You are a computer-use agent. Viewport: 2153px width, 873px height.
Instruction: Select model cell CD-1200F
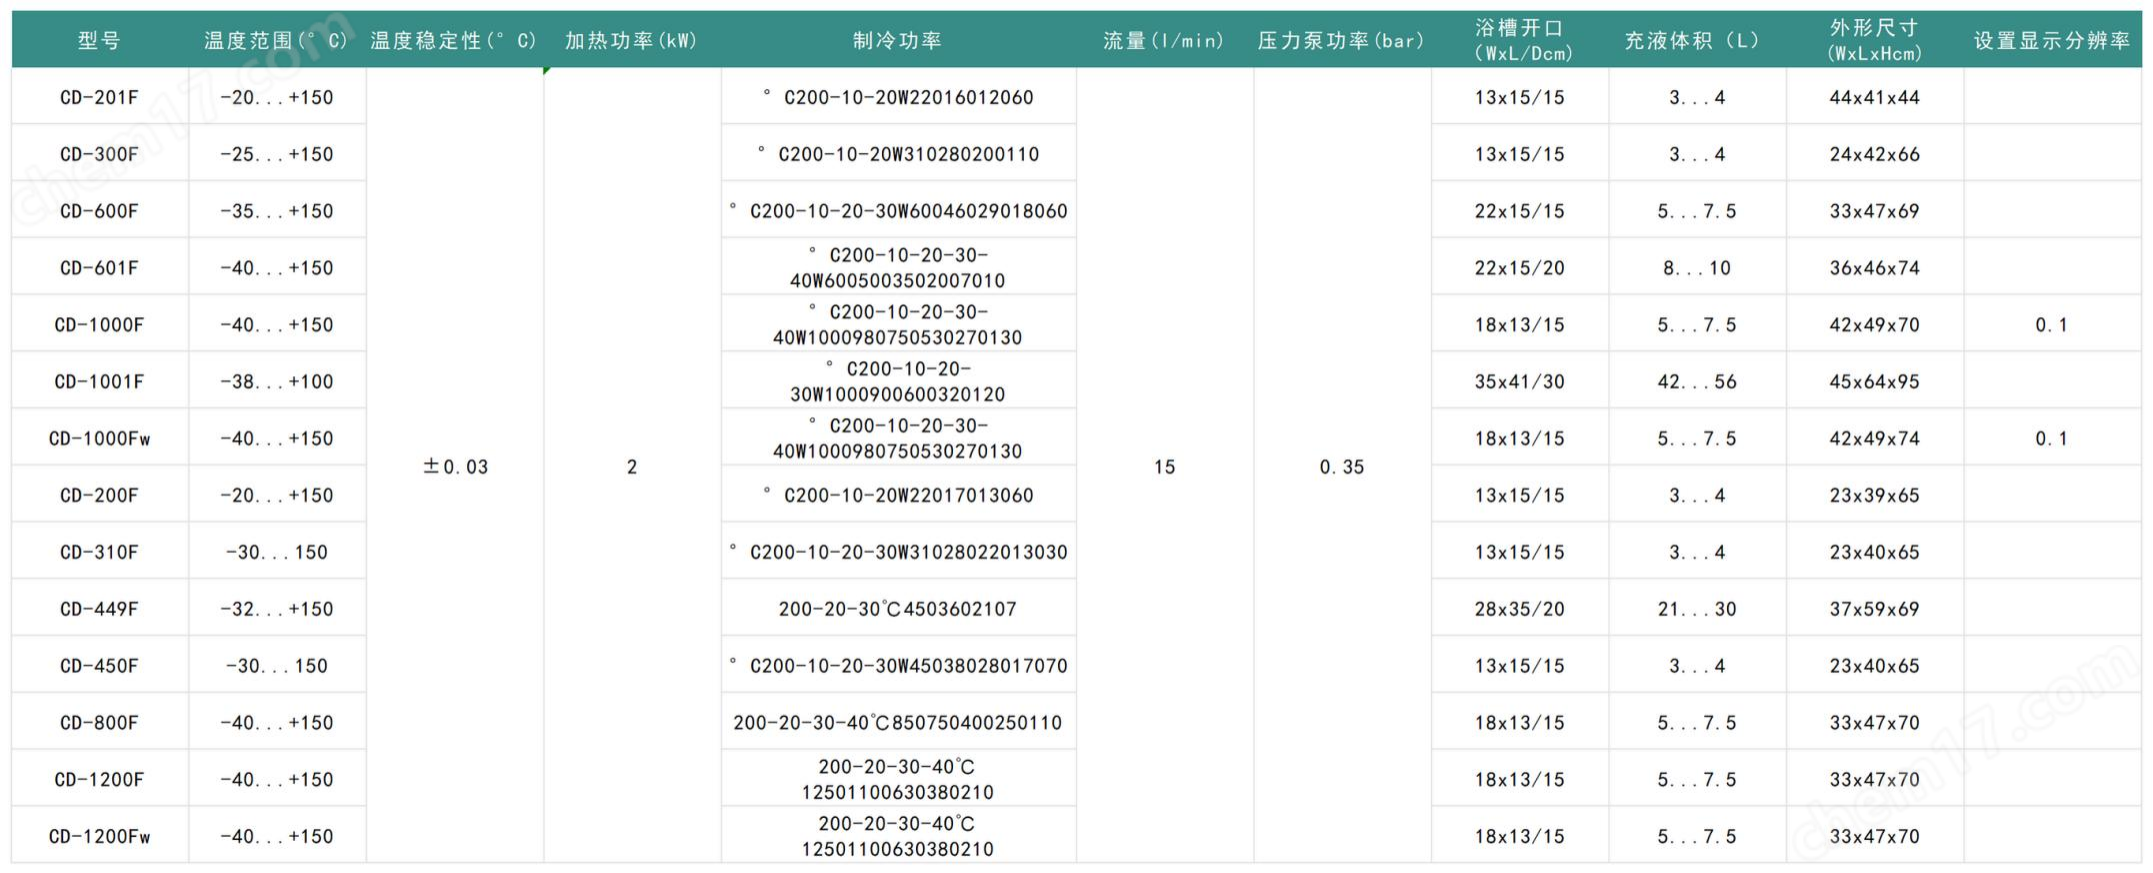click(99, 780)
